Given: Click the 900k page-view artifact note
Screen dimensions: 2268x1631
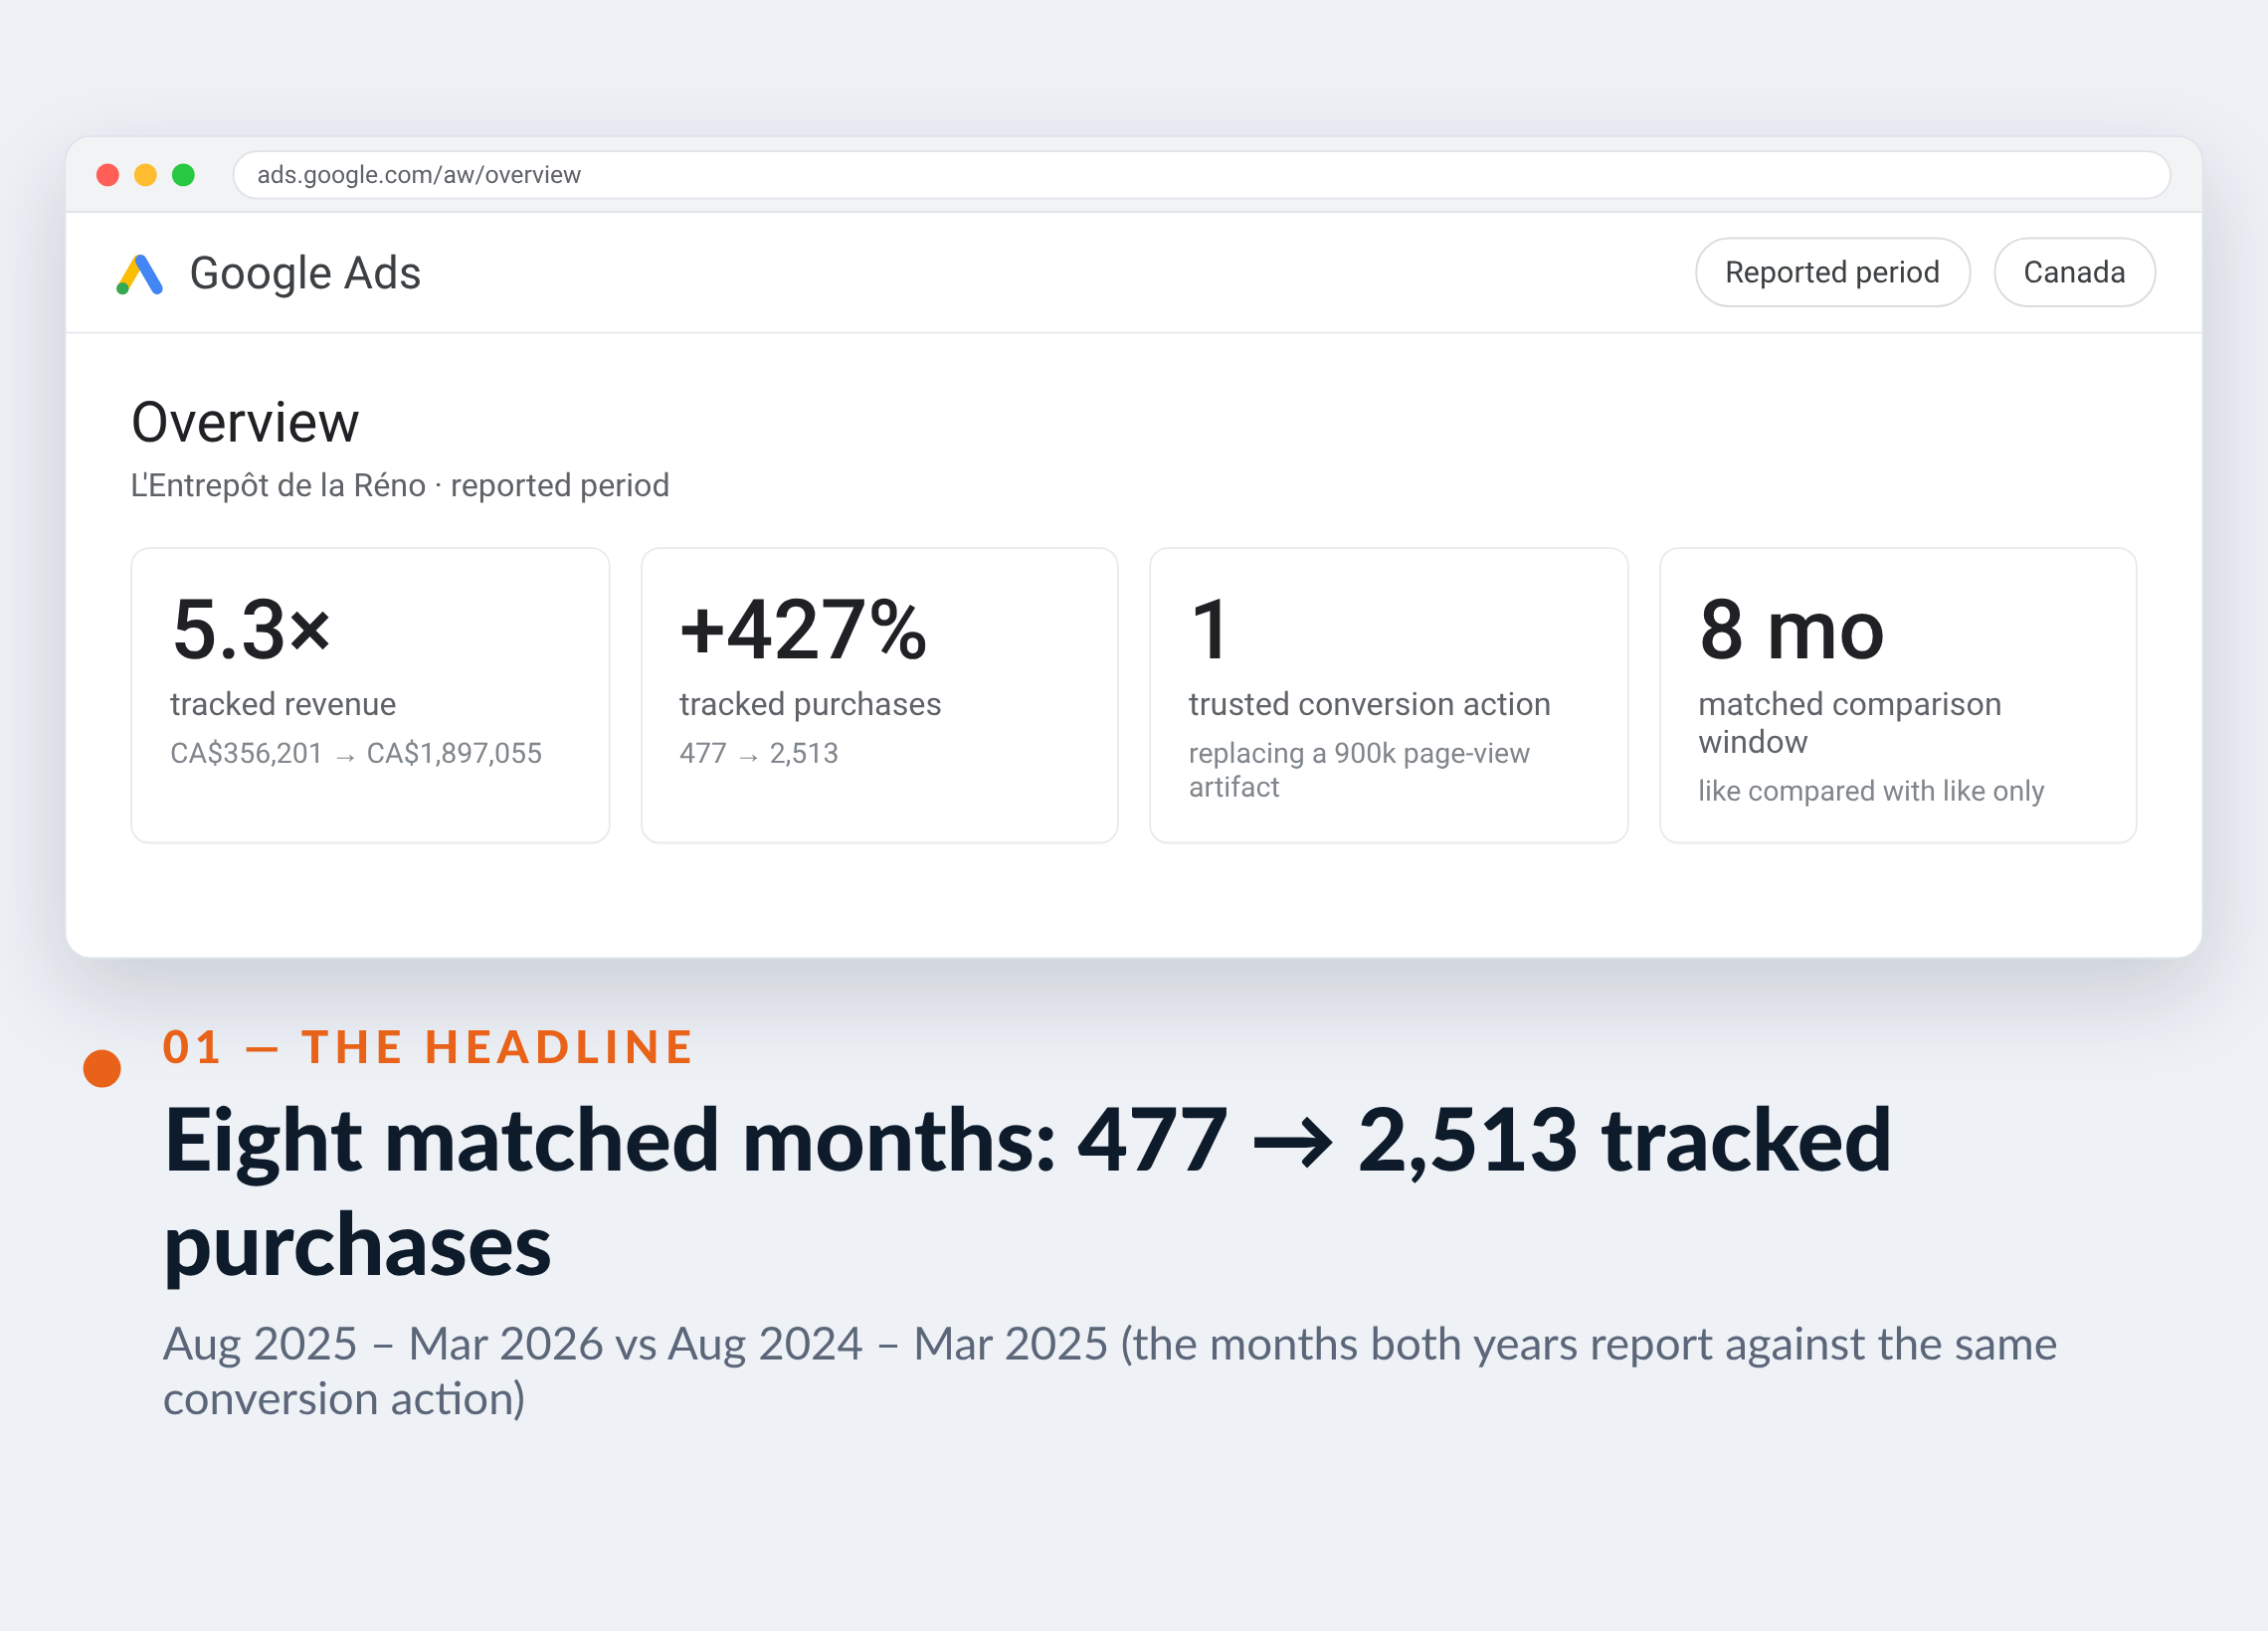Looking at the screenshot, I should pyautogui.click(x=1359, y=770).
